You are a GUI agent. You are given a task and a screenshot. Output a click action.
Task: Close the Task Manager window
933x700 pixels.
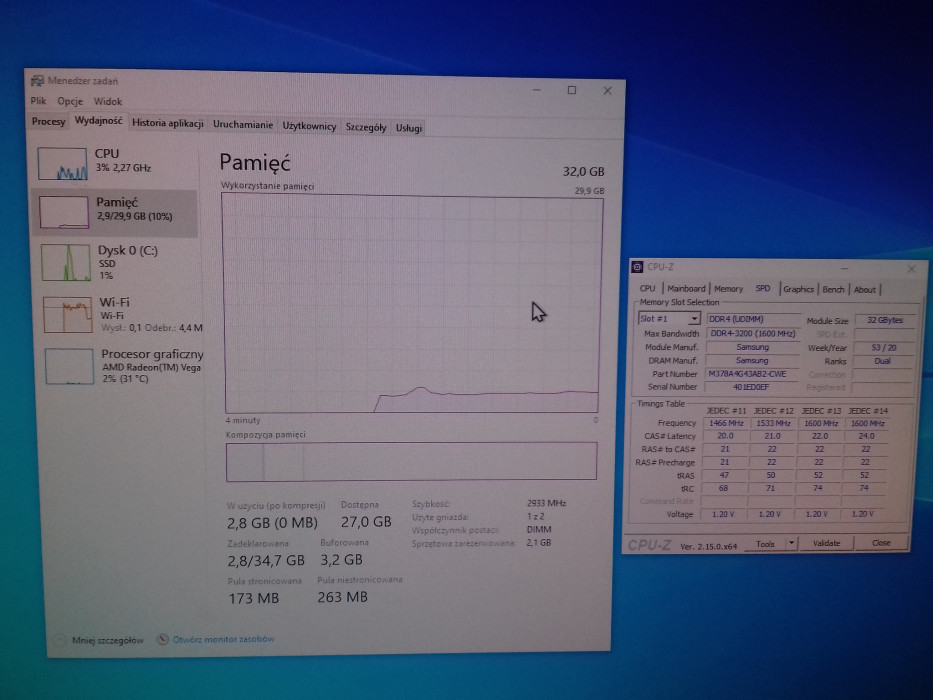click(608, 90)
